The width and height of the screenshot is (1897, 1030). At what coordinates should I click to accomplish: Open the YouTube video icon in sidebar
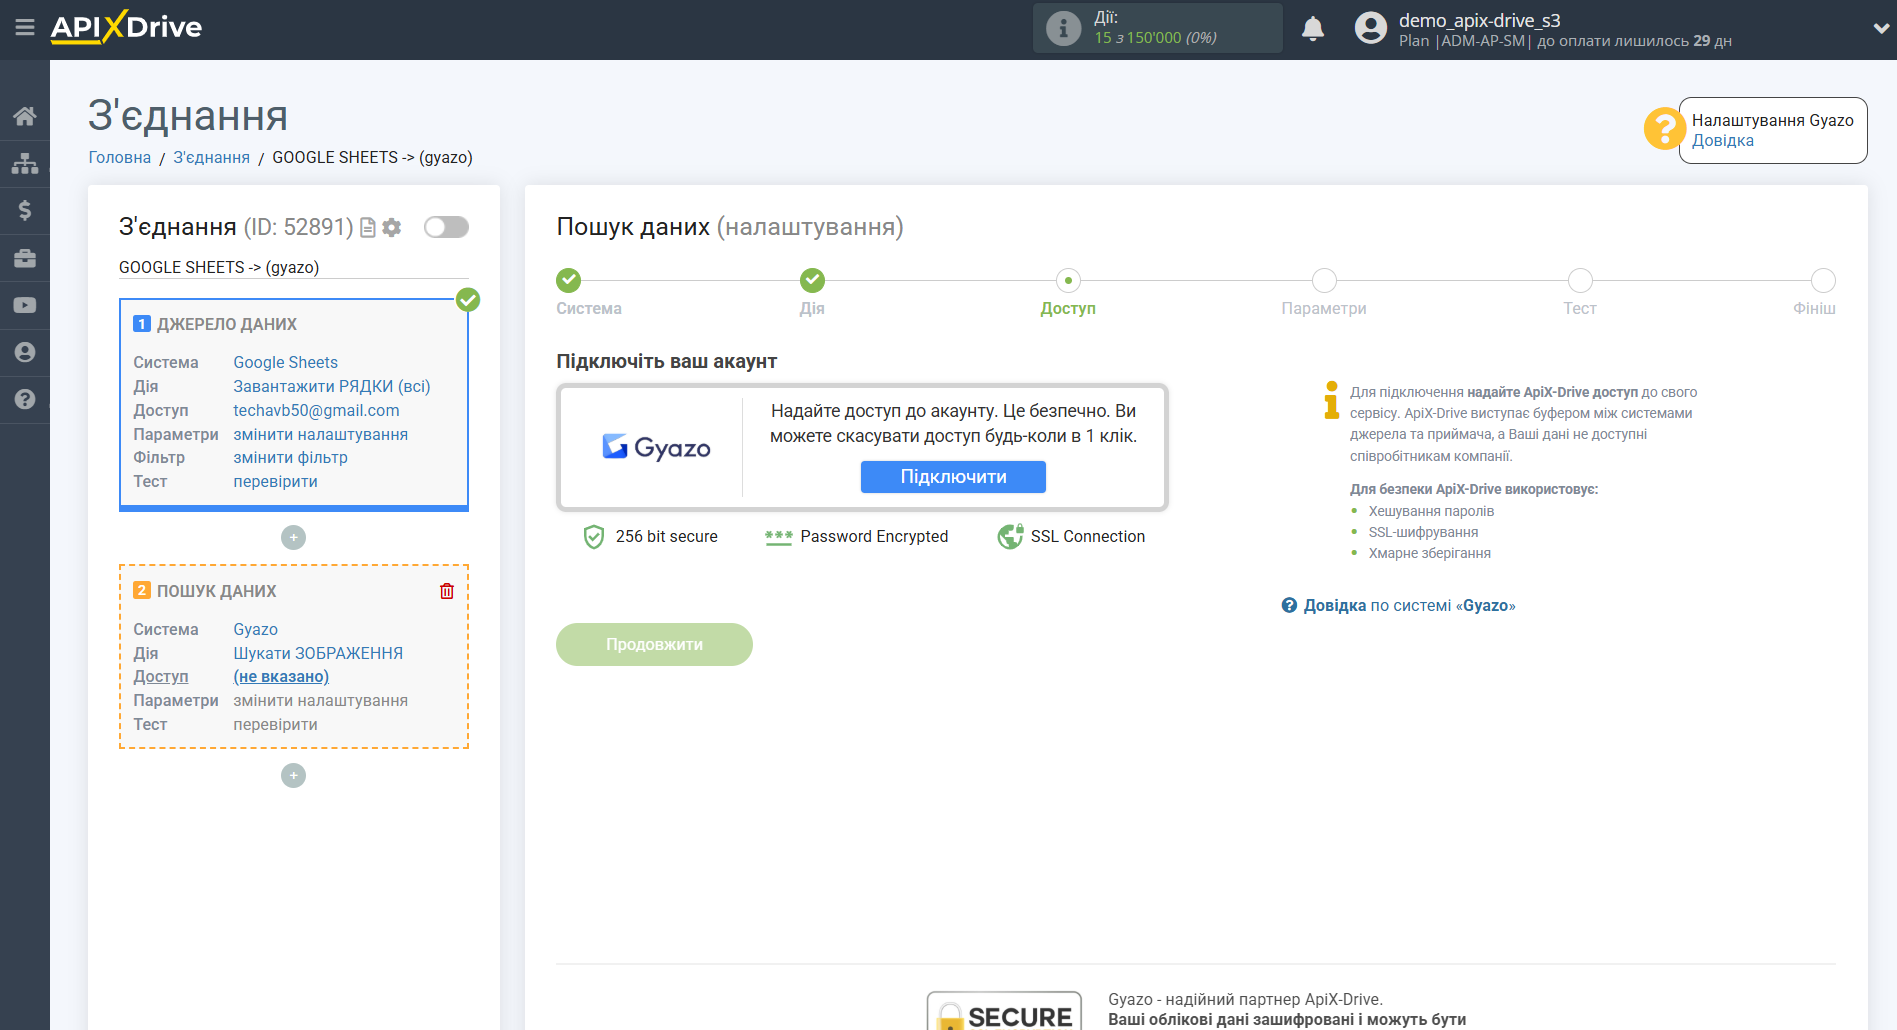click(x=25, y=304)
